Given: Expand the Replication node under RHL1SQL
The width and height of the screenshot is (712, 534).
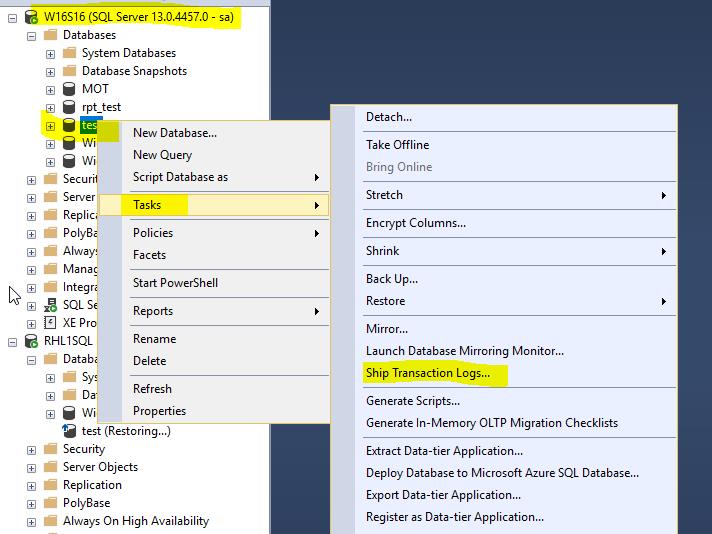Looking at the screenshot, I should [31, 486].
